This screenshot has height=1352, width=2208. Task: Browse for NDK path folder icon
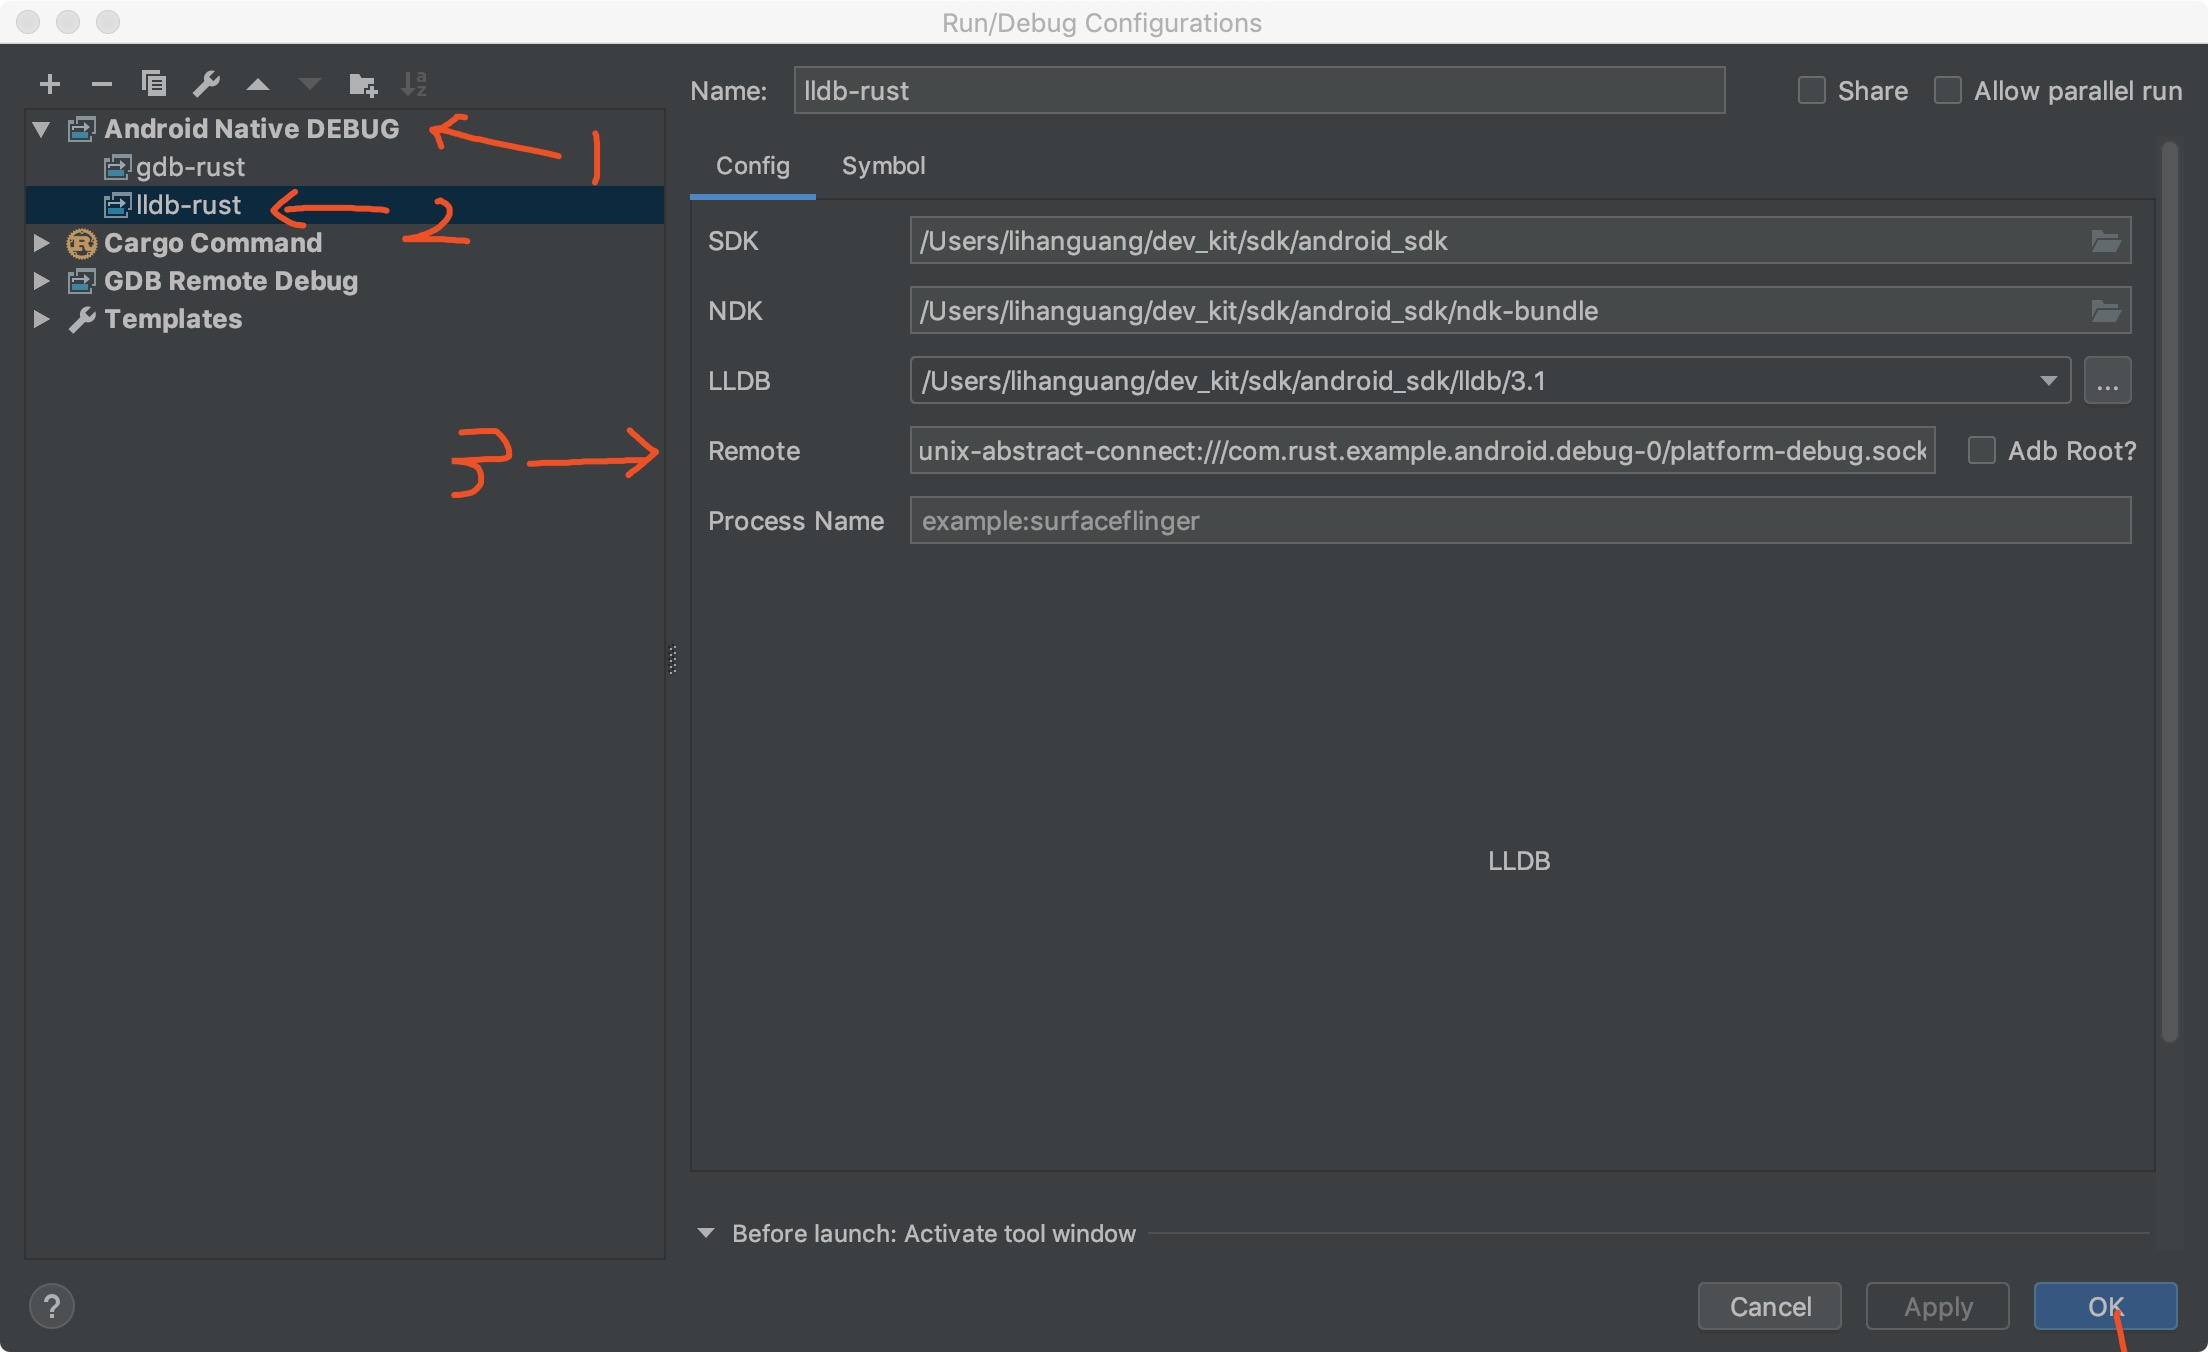[2105, 311]
